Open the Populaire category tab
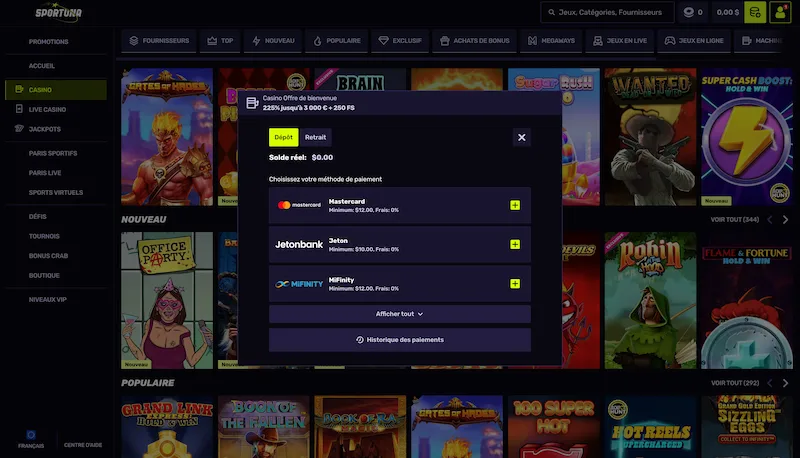Screen dimensions: 800x458 point(336,41)
